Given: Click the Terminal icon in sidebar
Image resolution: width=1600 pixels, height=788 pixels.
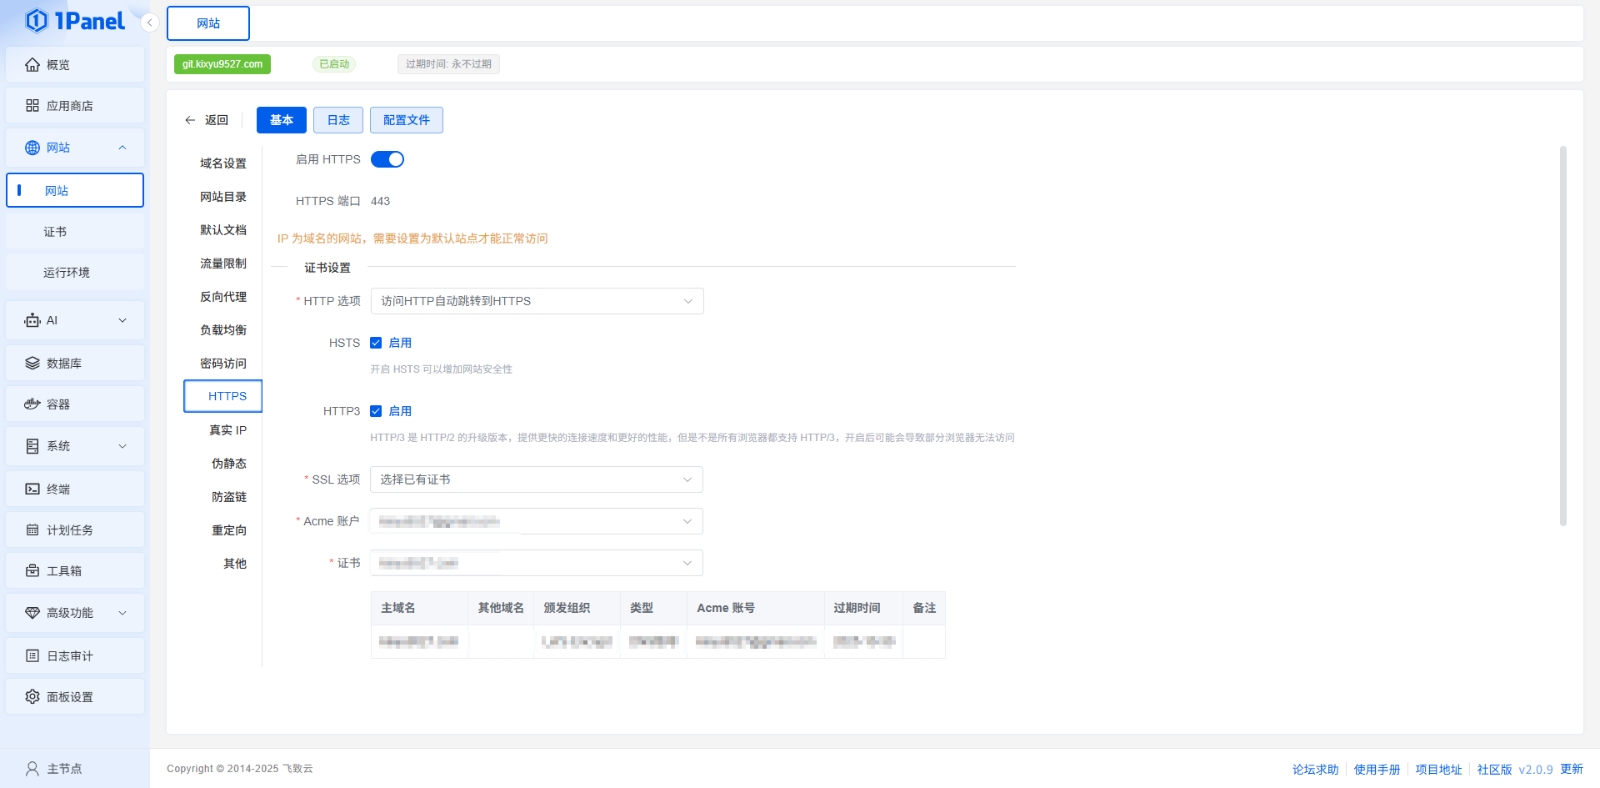Looking at the screenshot, I should click(32, 490).
